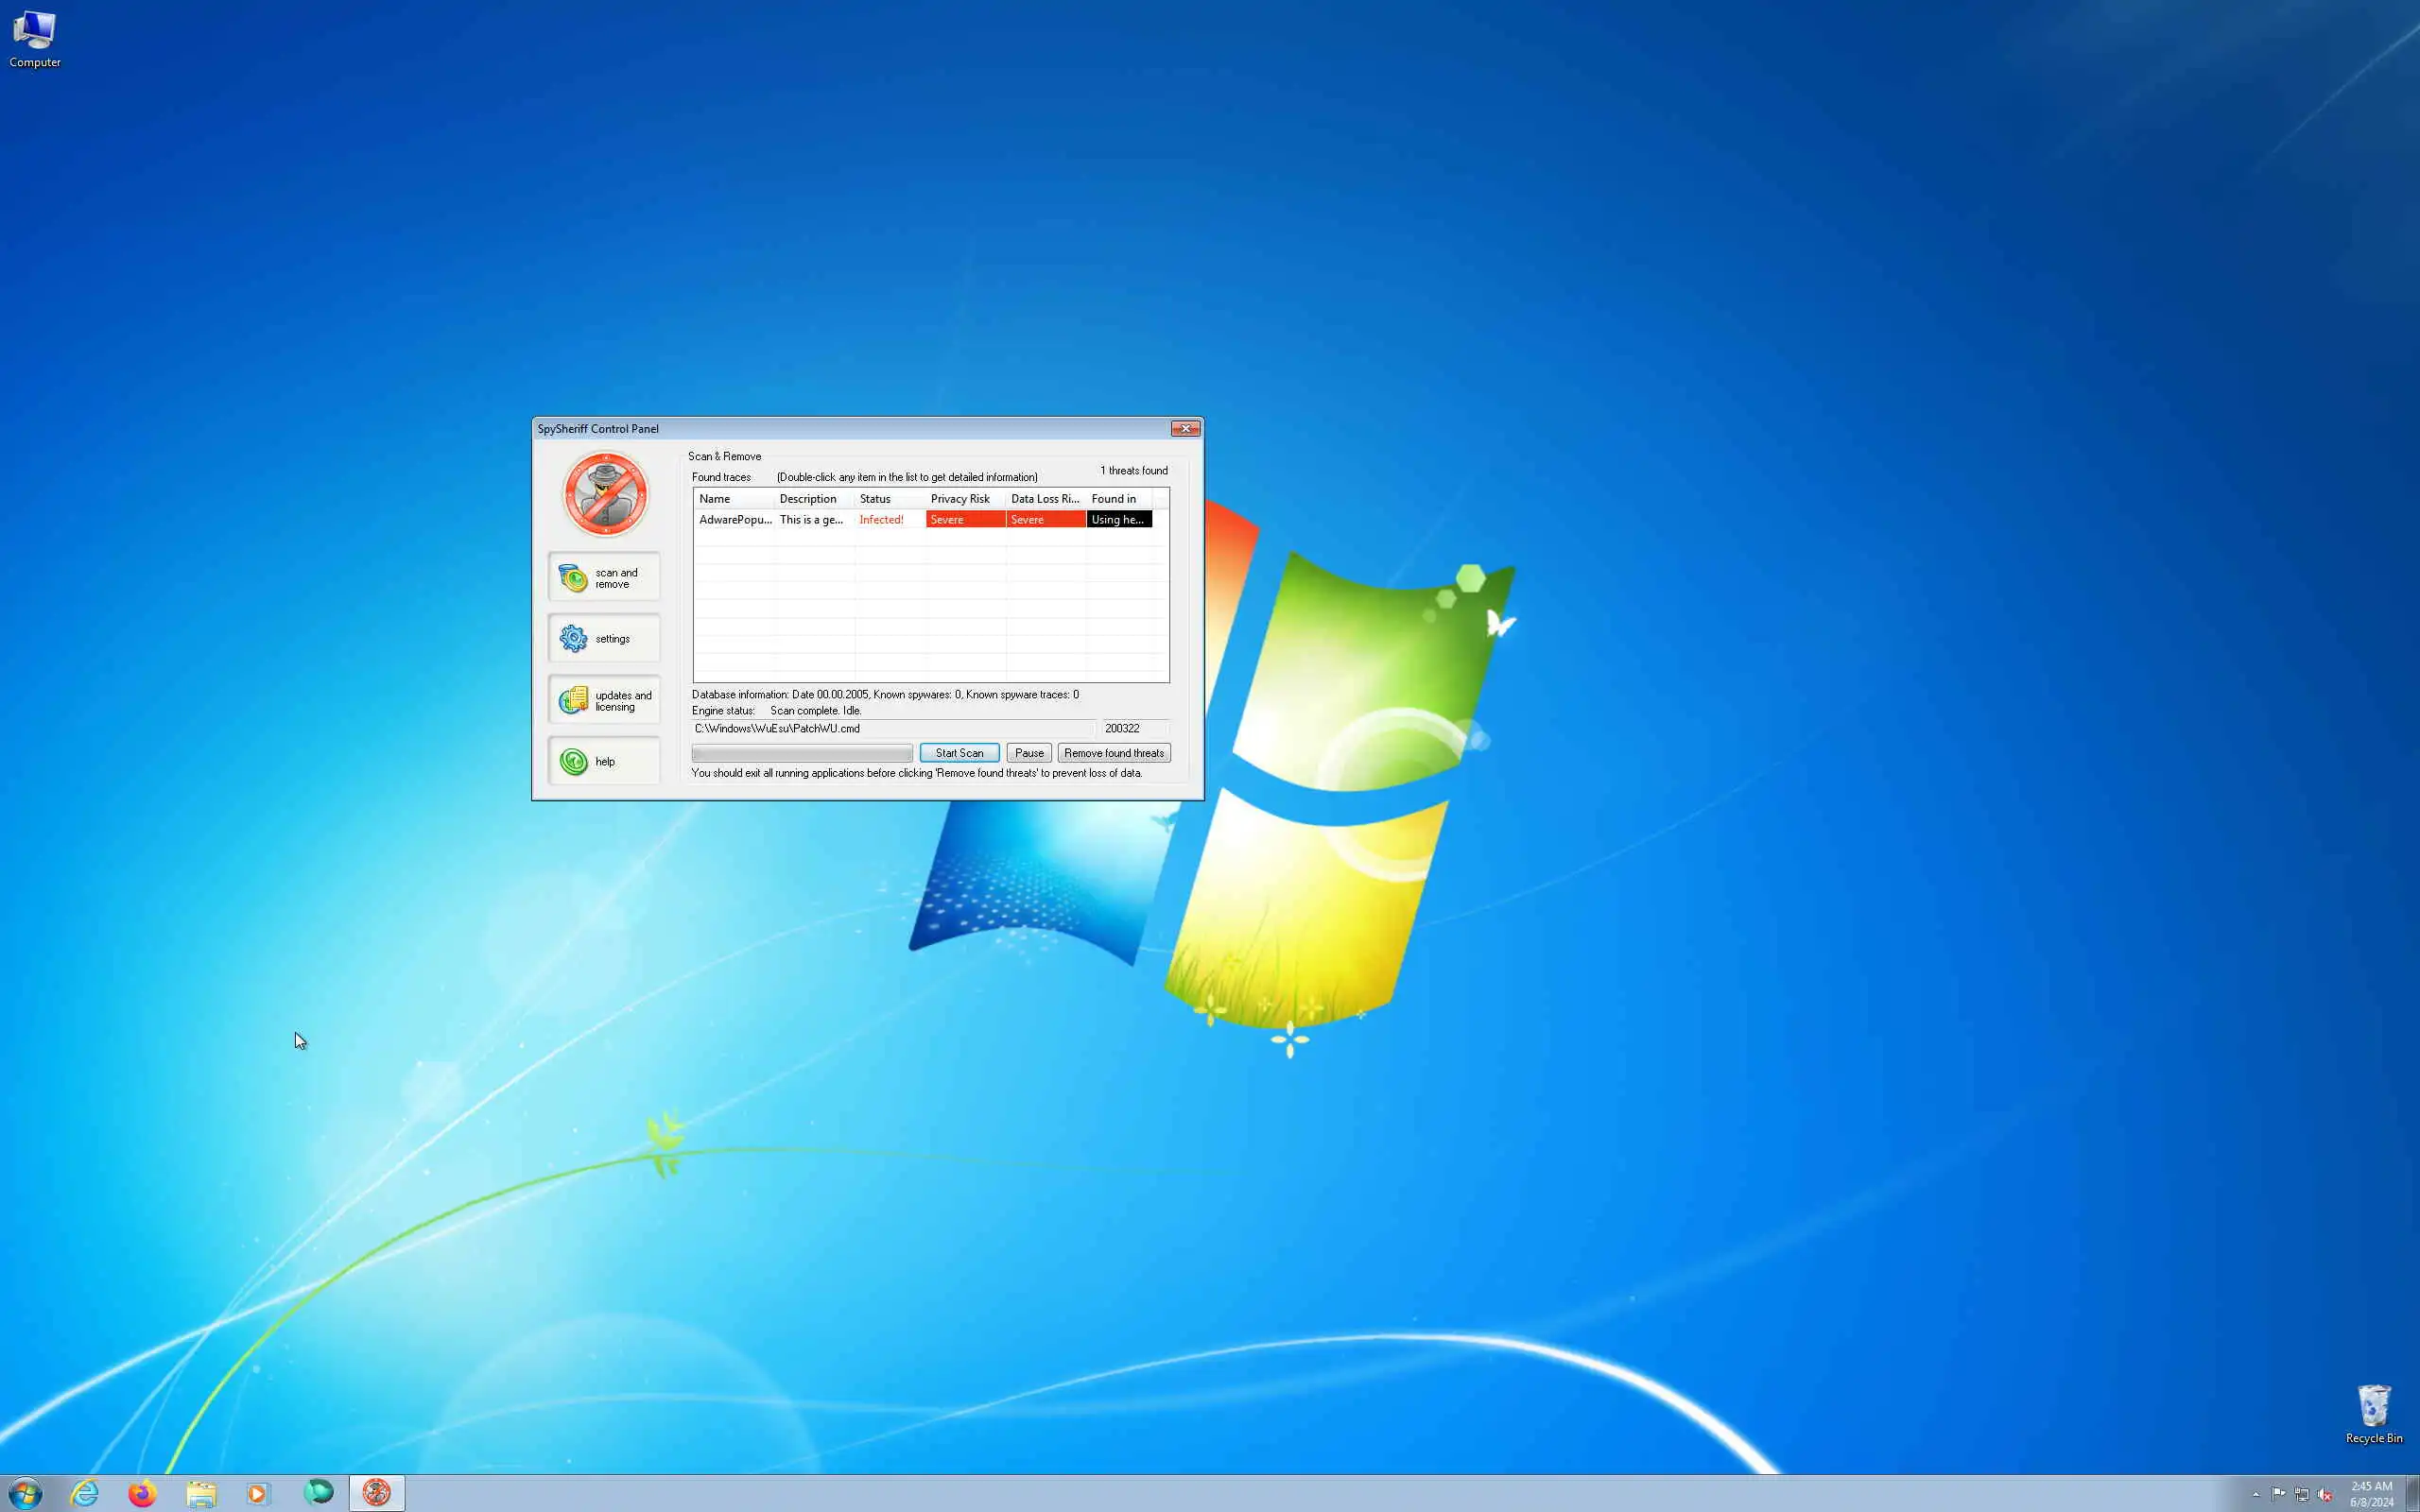Click the Pause button
2420x1512 pixels.
[x=1028, y=753]
